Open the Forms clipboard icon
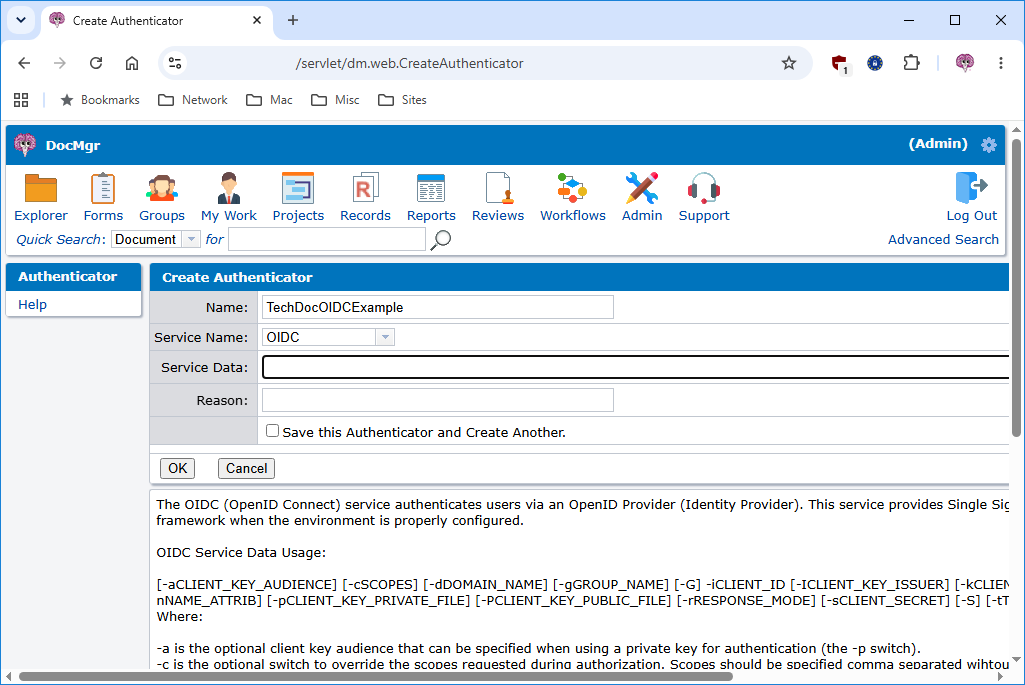The width and height of the screenshot is (1025, 685). pyautogui.click(x=103, y=189)
